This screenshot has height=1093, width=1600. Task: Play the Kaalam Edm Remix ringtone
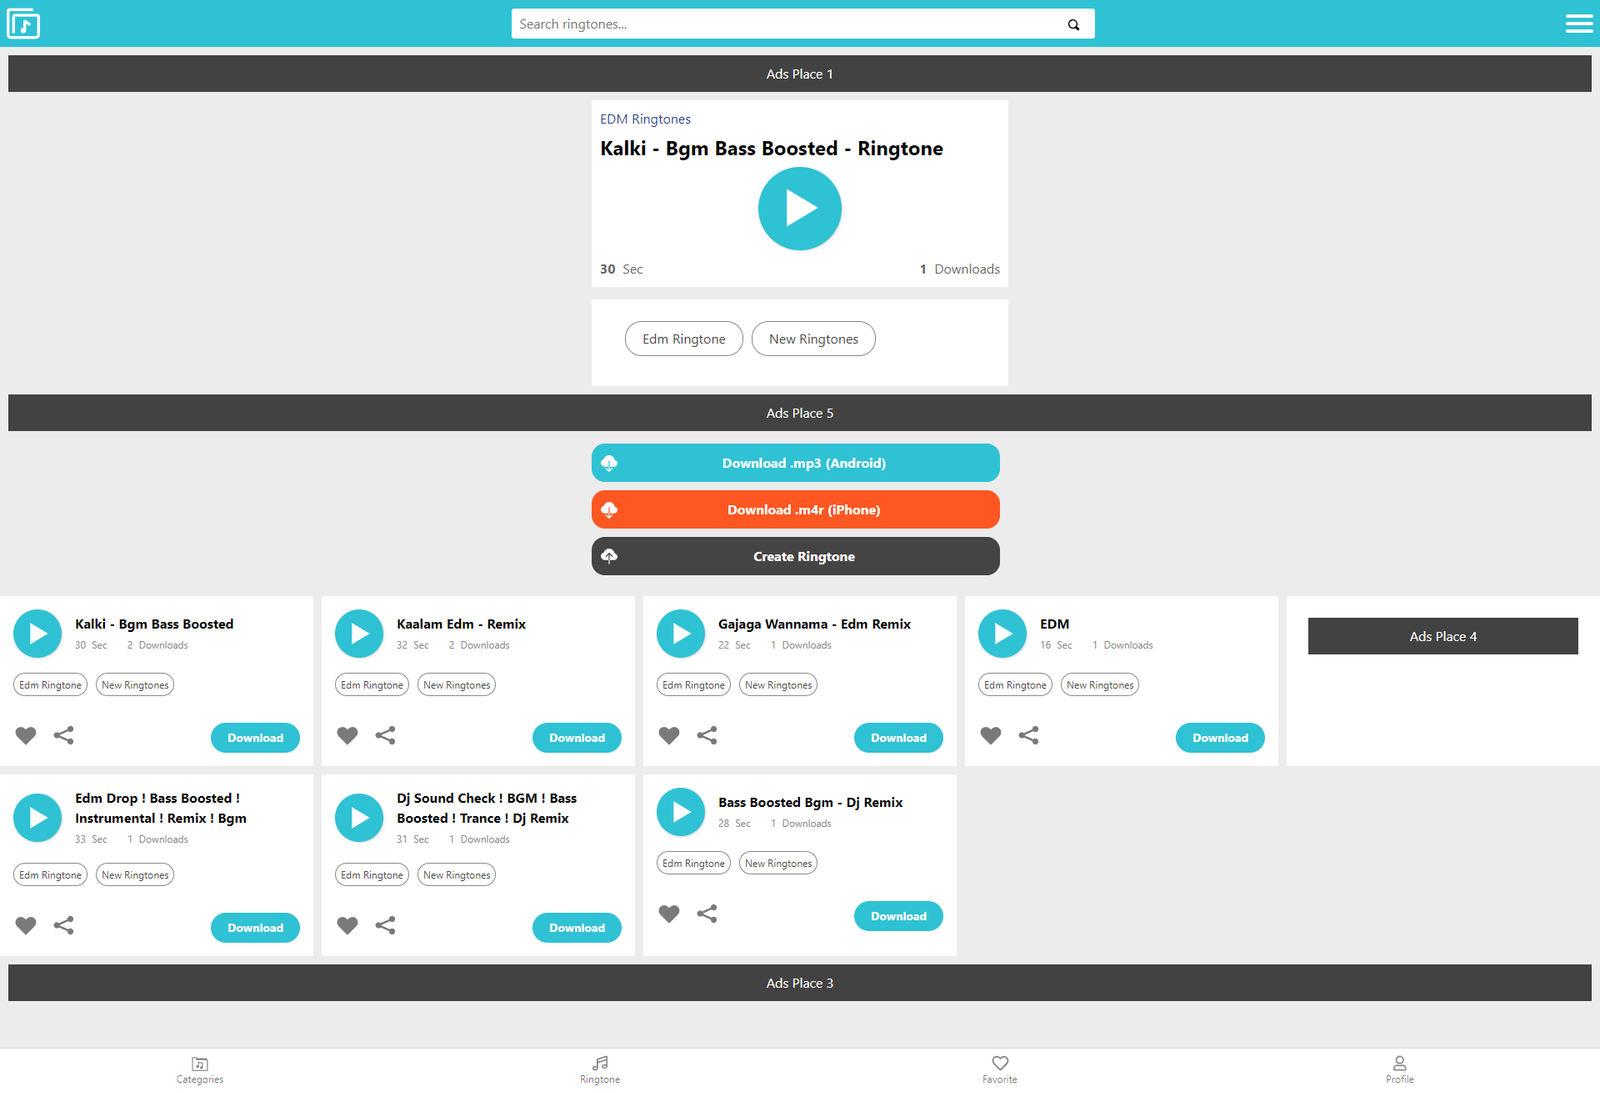pyautogui.click(x=359, y=633)
